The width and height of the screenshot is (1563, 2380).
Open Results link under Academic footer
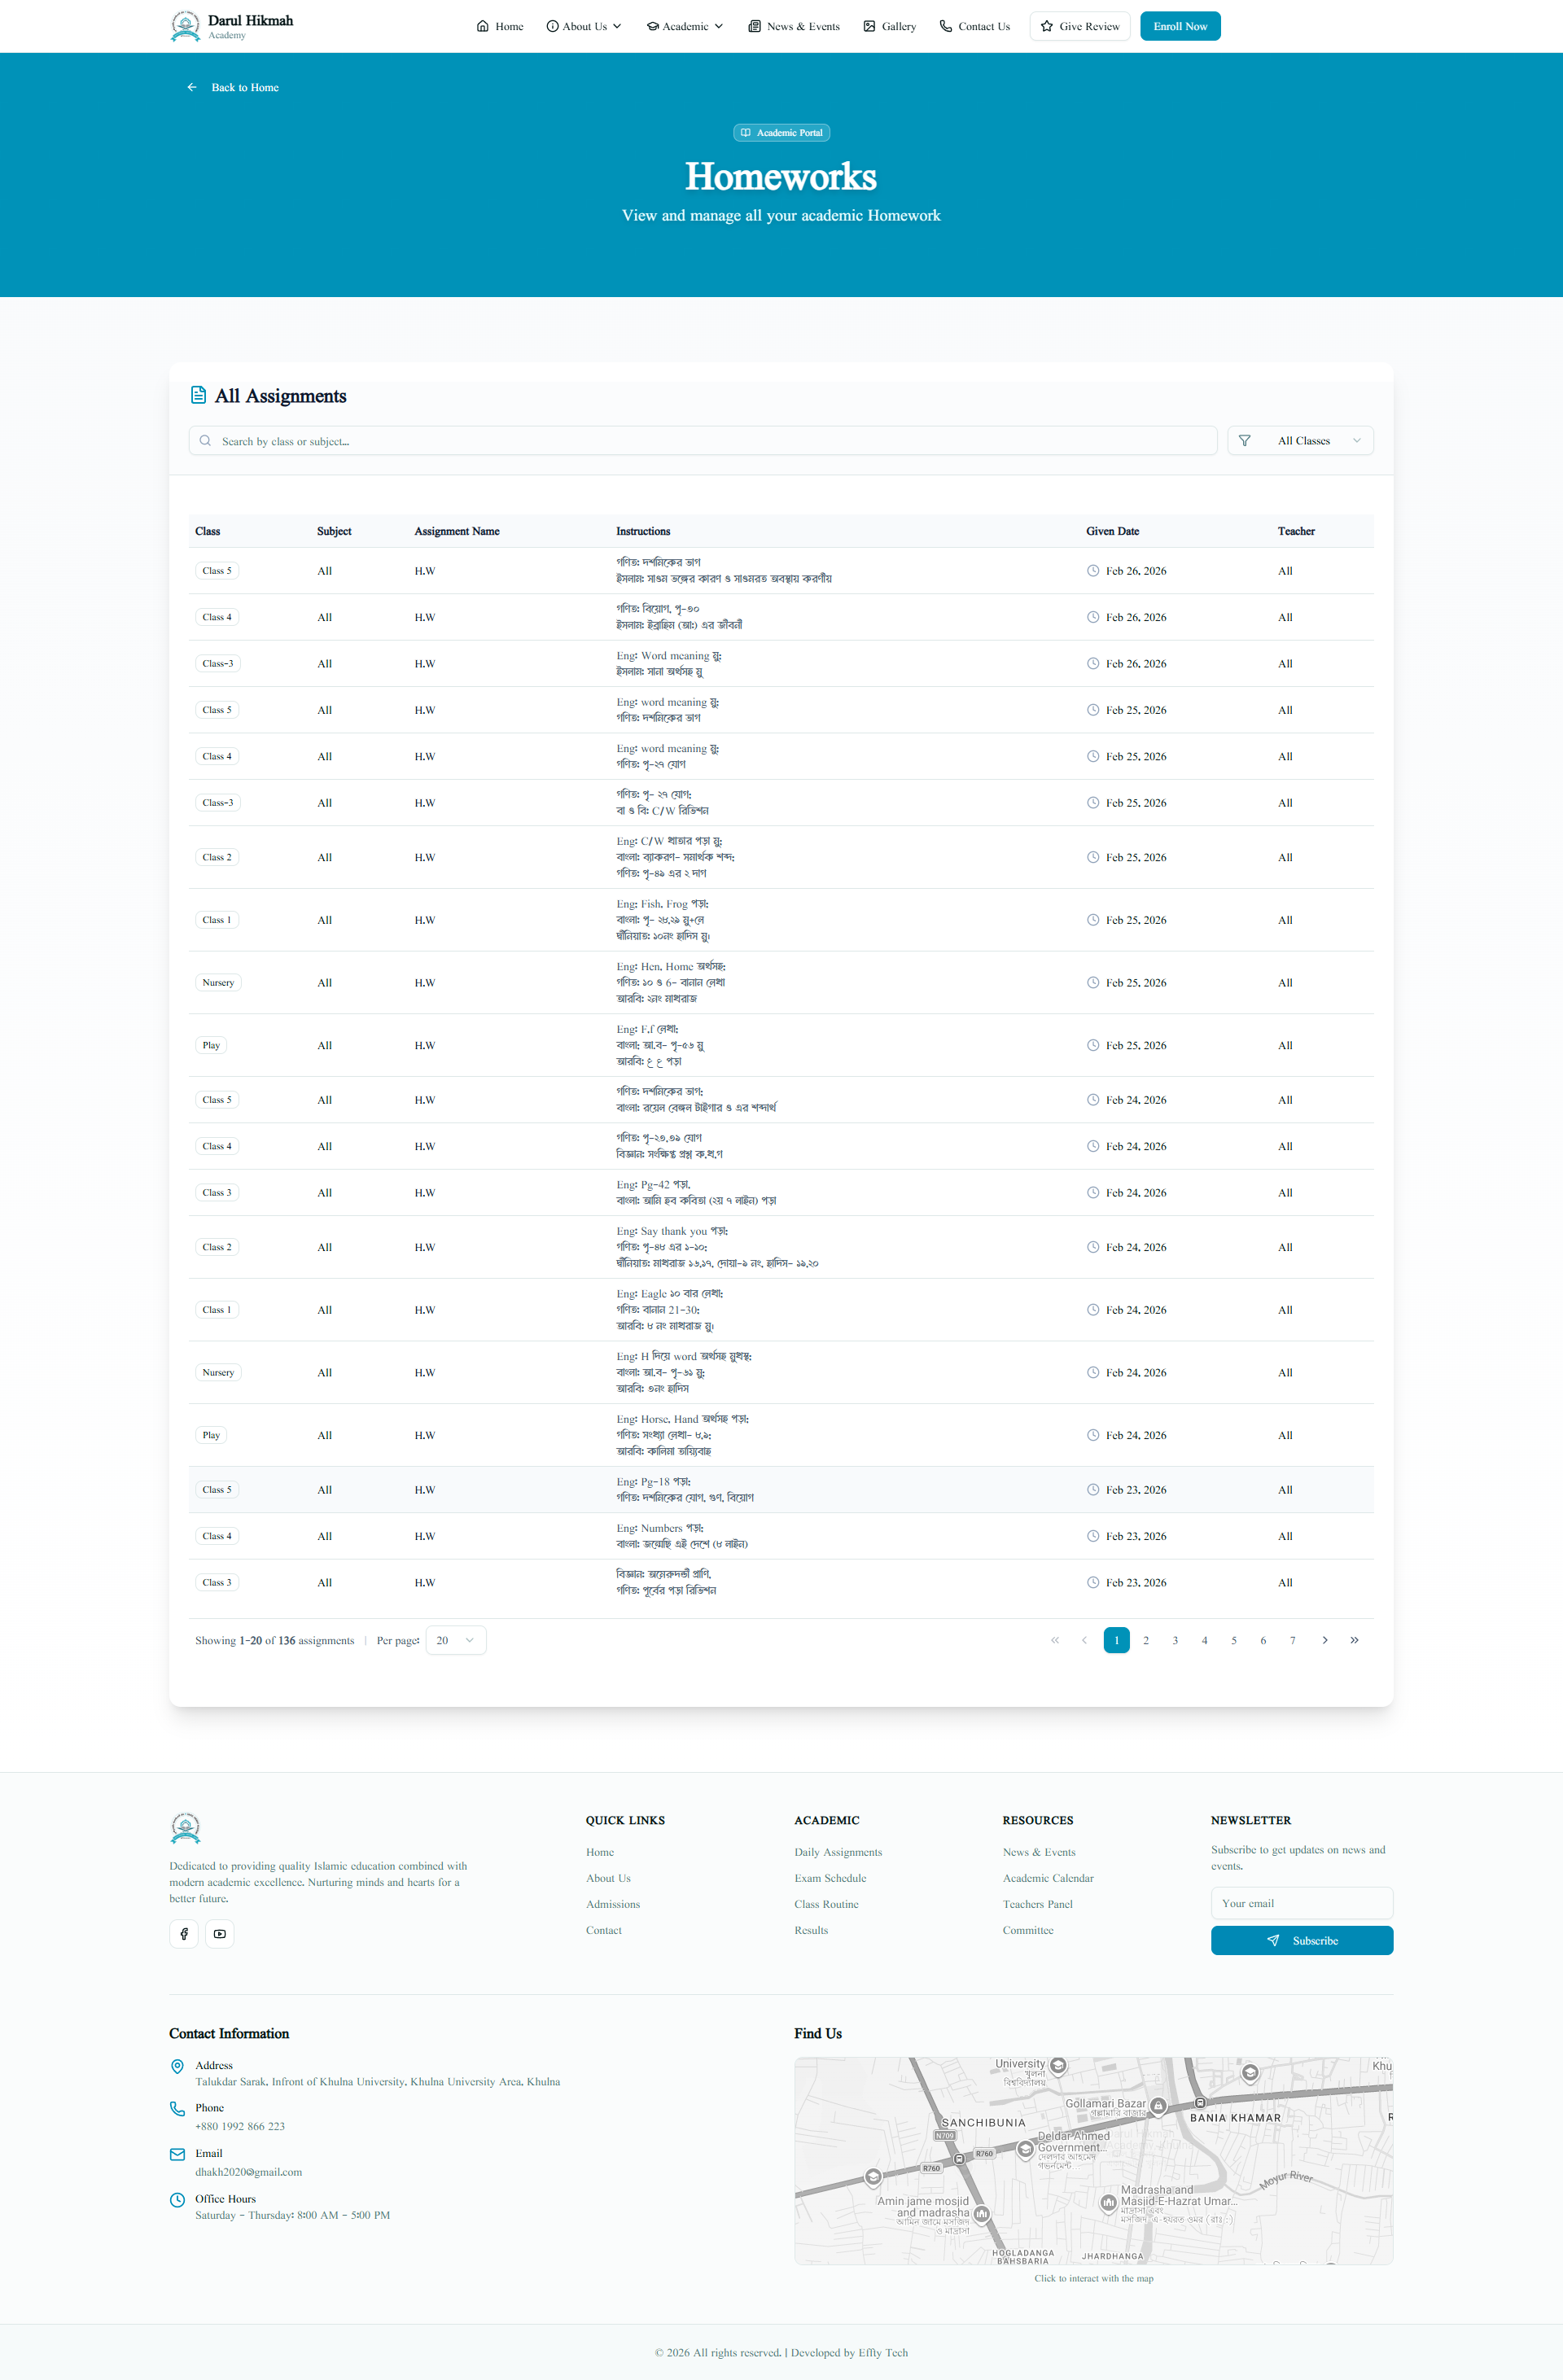pyautogui.click(x=811, y=1930)
